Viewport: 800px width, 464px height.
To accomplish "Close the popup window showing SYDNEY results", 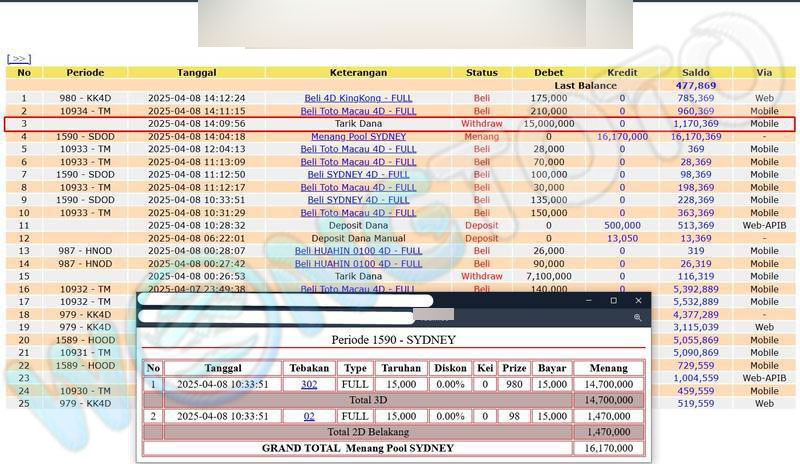I will pos(638,300).
